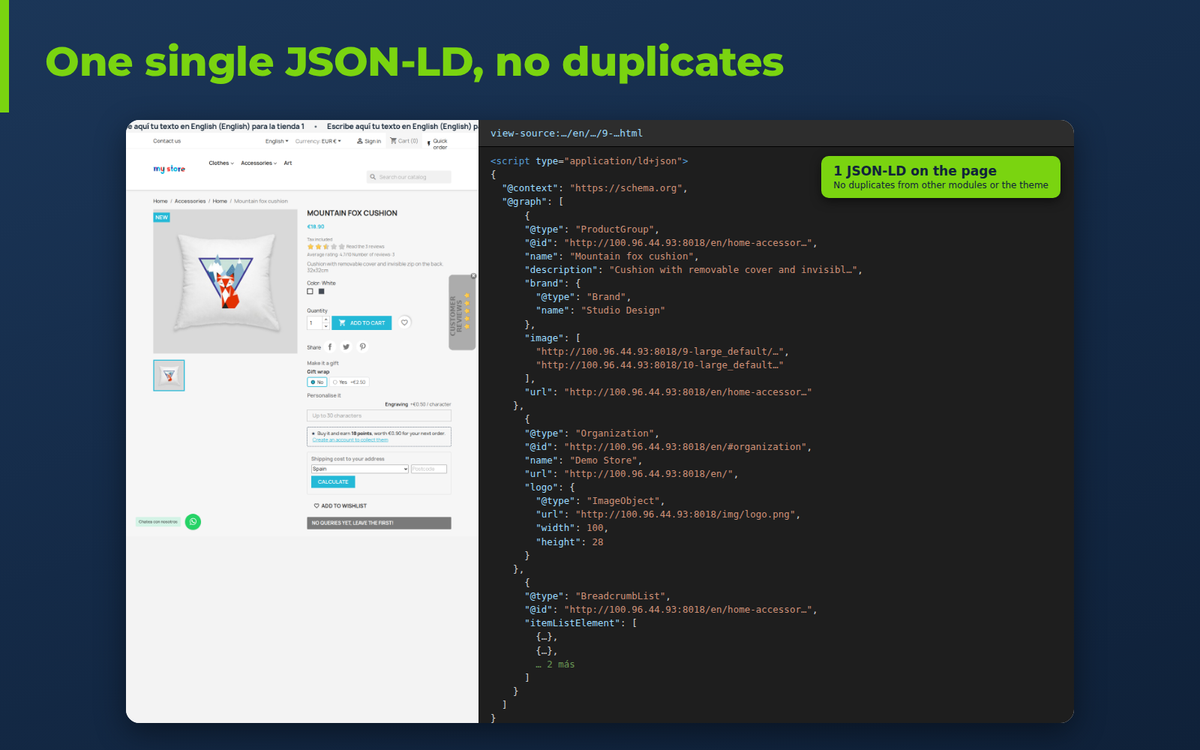1200x750 pixels.
Task: Click the "ProductGroup" type value in code
Action: [612, 229]
